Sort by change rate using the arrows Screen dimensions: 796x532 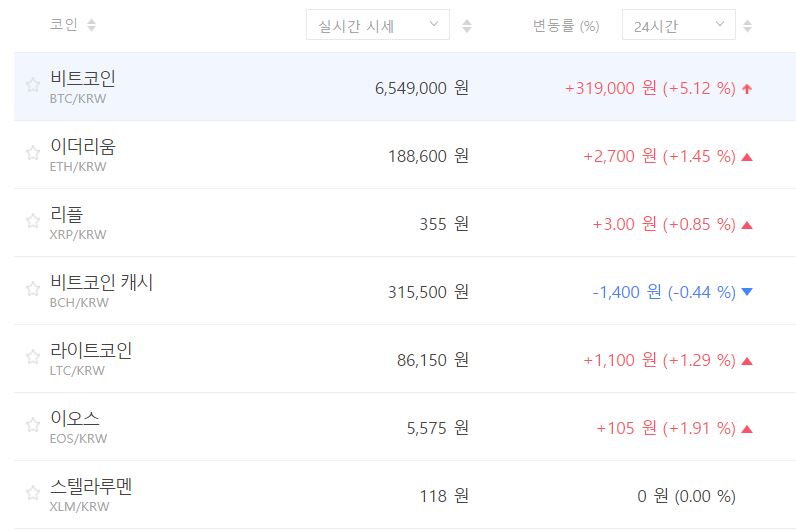click(747, 26)
